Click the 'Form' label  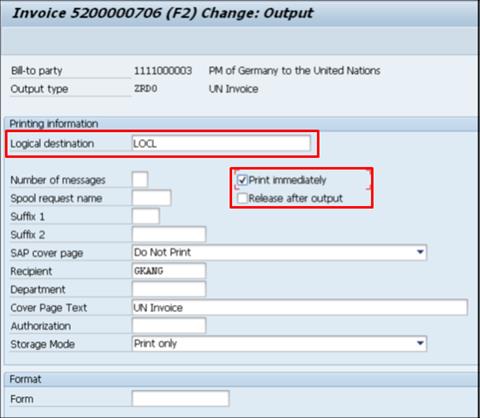[x=22, y=399]
